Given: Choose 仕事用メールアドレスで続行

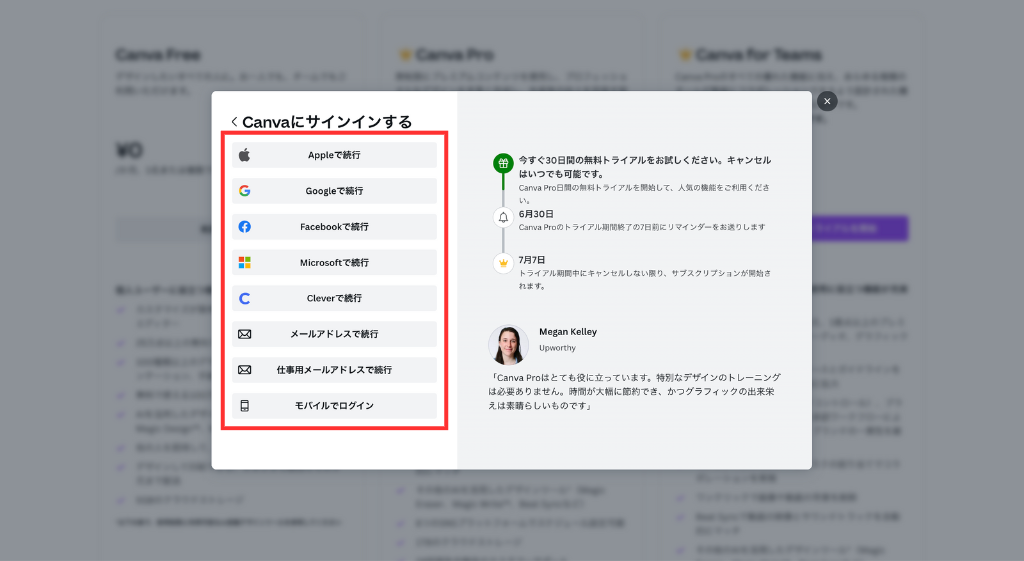Looking at the screenshot, I should click(334, 370).
